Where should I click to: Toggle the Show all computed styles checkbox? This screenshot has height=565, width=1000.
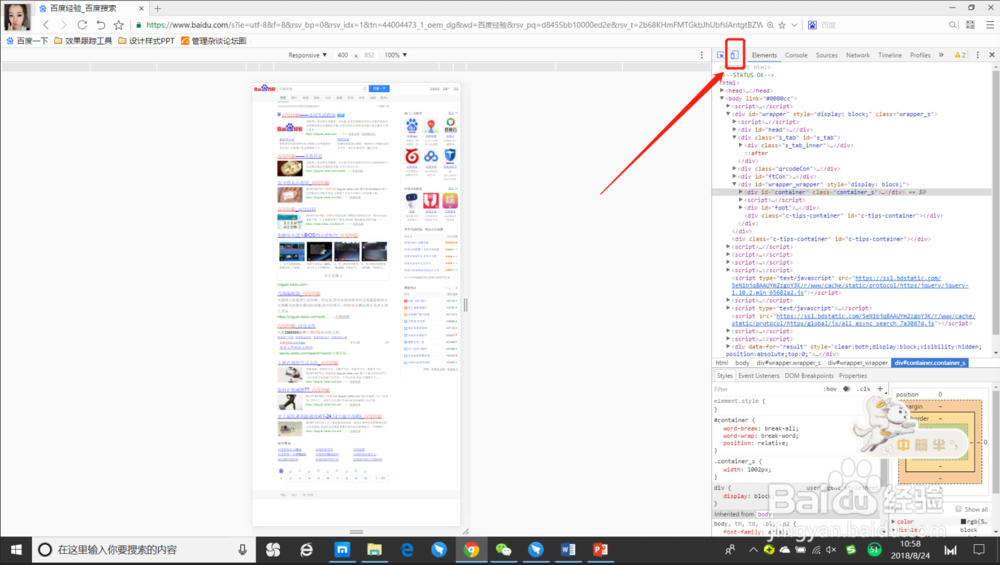(x=959, y=509)
